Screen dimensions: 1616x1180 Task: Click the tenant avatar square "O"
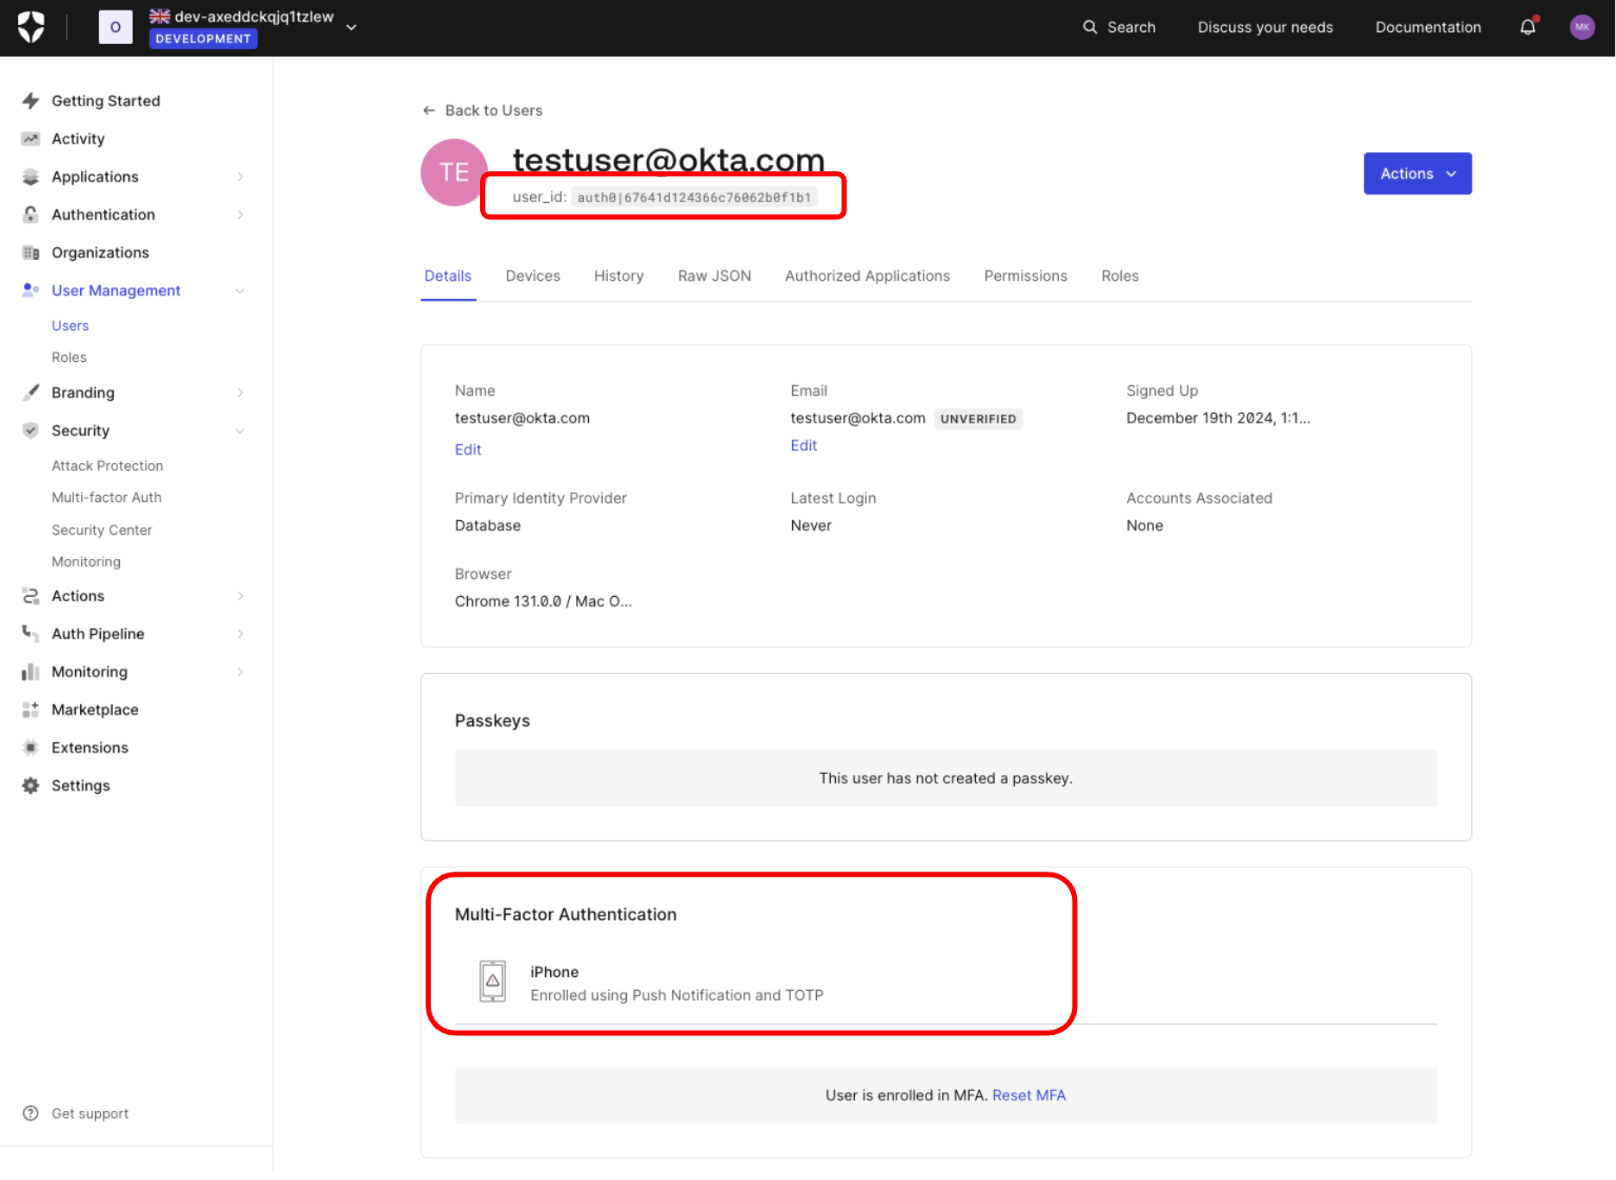(115, 27)
